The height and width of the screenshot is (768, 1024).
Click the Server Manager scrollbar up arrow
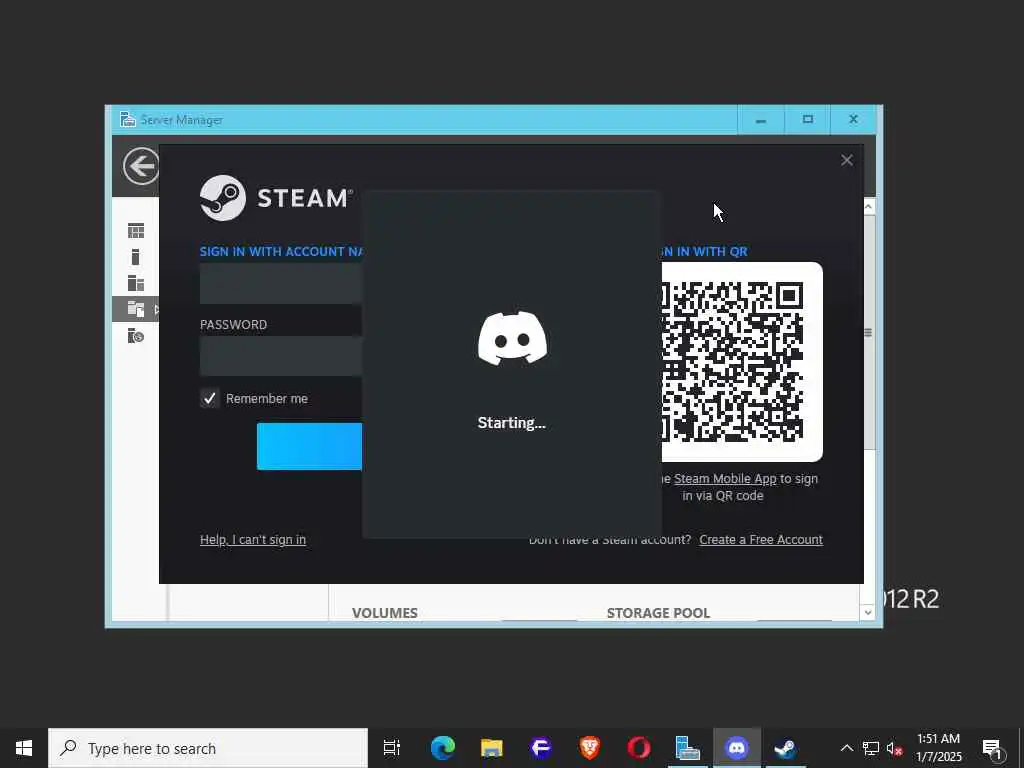tap(869, 207)
